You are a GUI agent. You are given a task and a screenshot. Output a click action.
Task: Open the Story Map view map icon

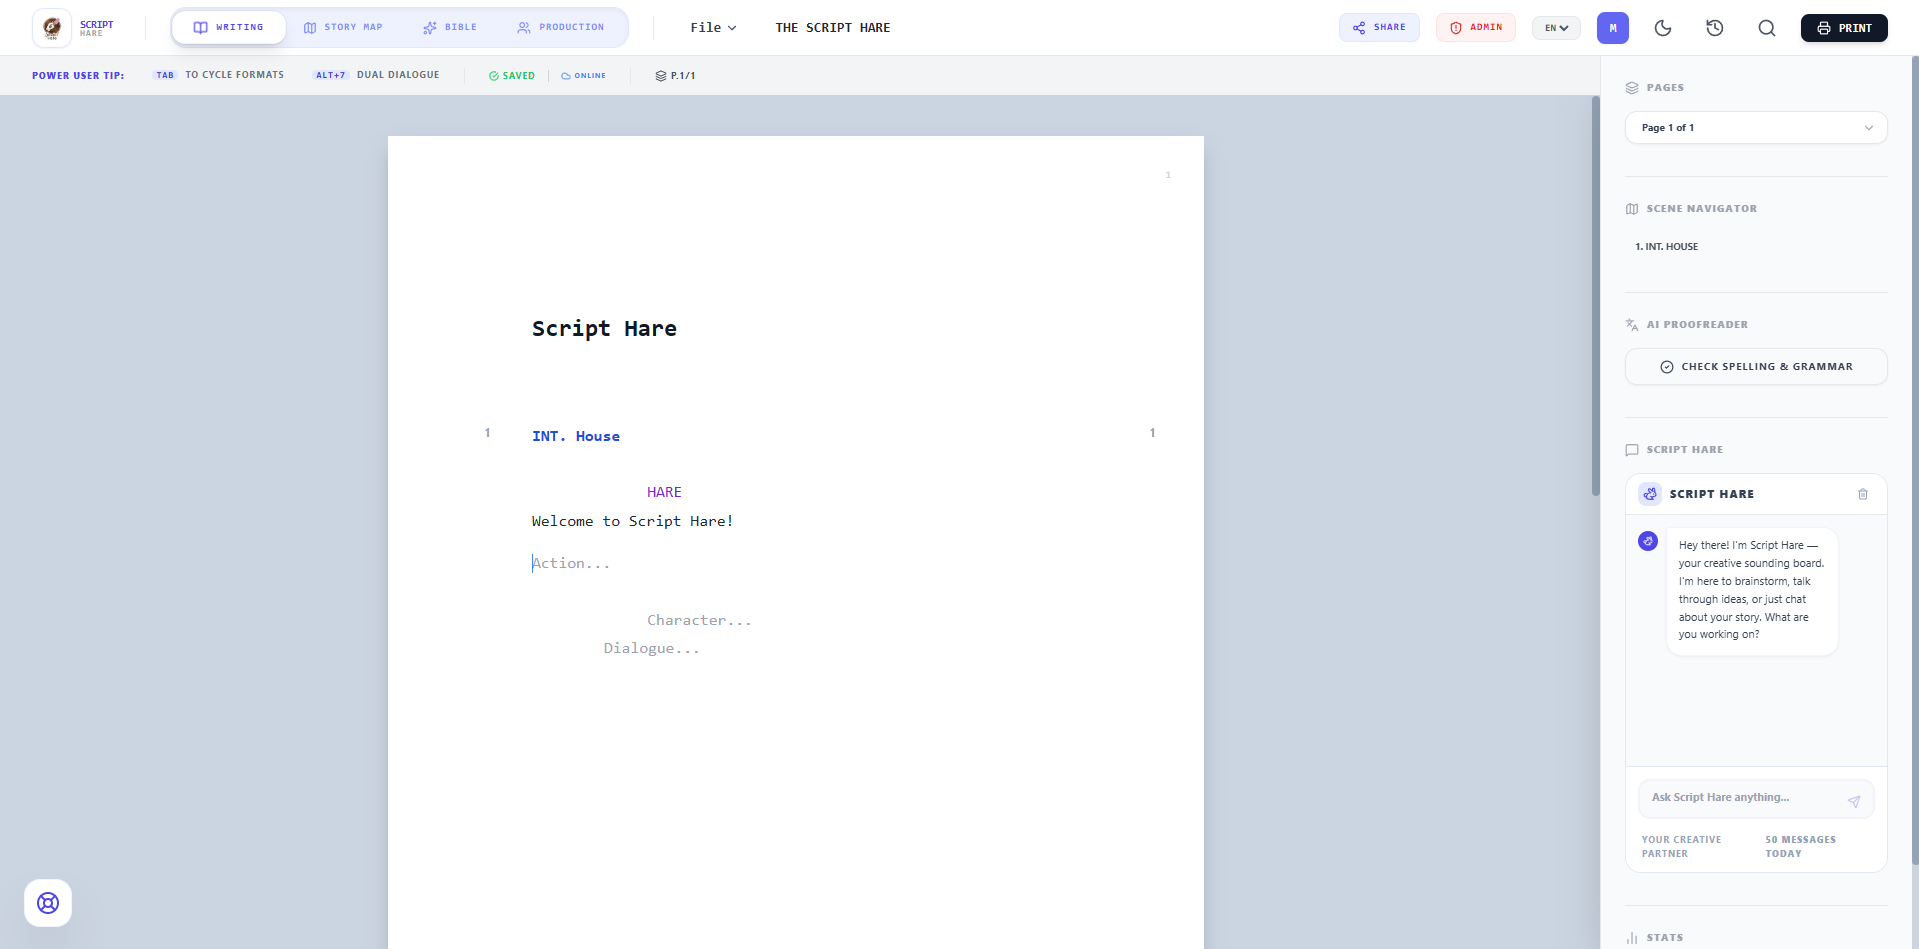coord(311,27)
